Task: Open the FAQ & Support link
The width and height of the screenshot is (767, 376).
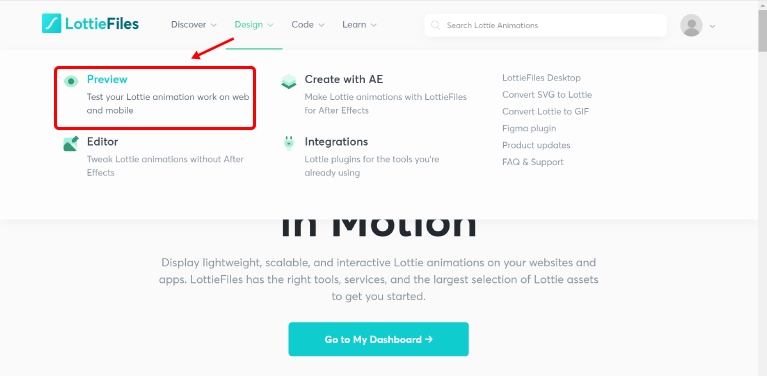Action: pos(533,162)
